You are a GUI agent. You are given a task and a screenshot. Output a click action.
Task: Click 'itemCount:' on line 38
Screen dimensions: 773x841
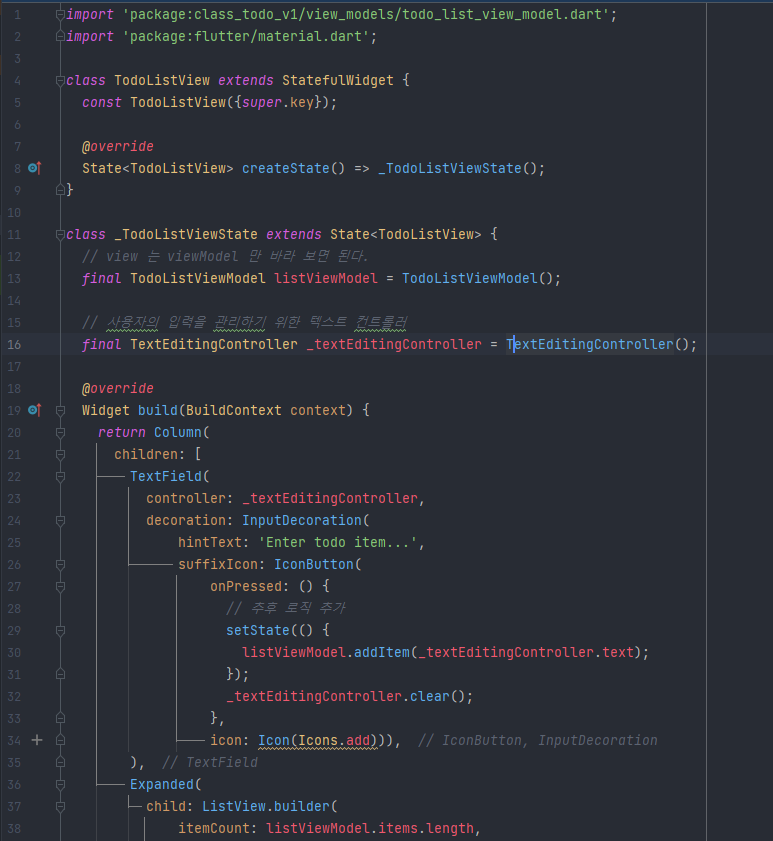point(214,828)
